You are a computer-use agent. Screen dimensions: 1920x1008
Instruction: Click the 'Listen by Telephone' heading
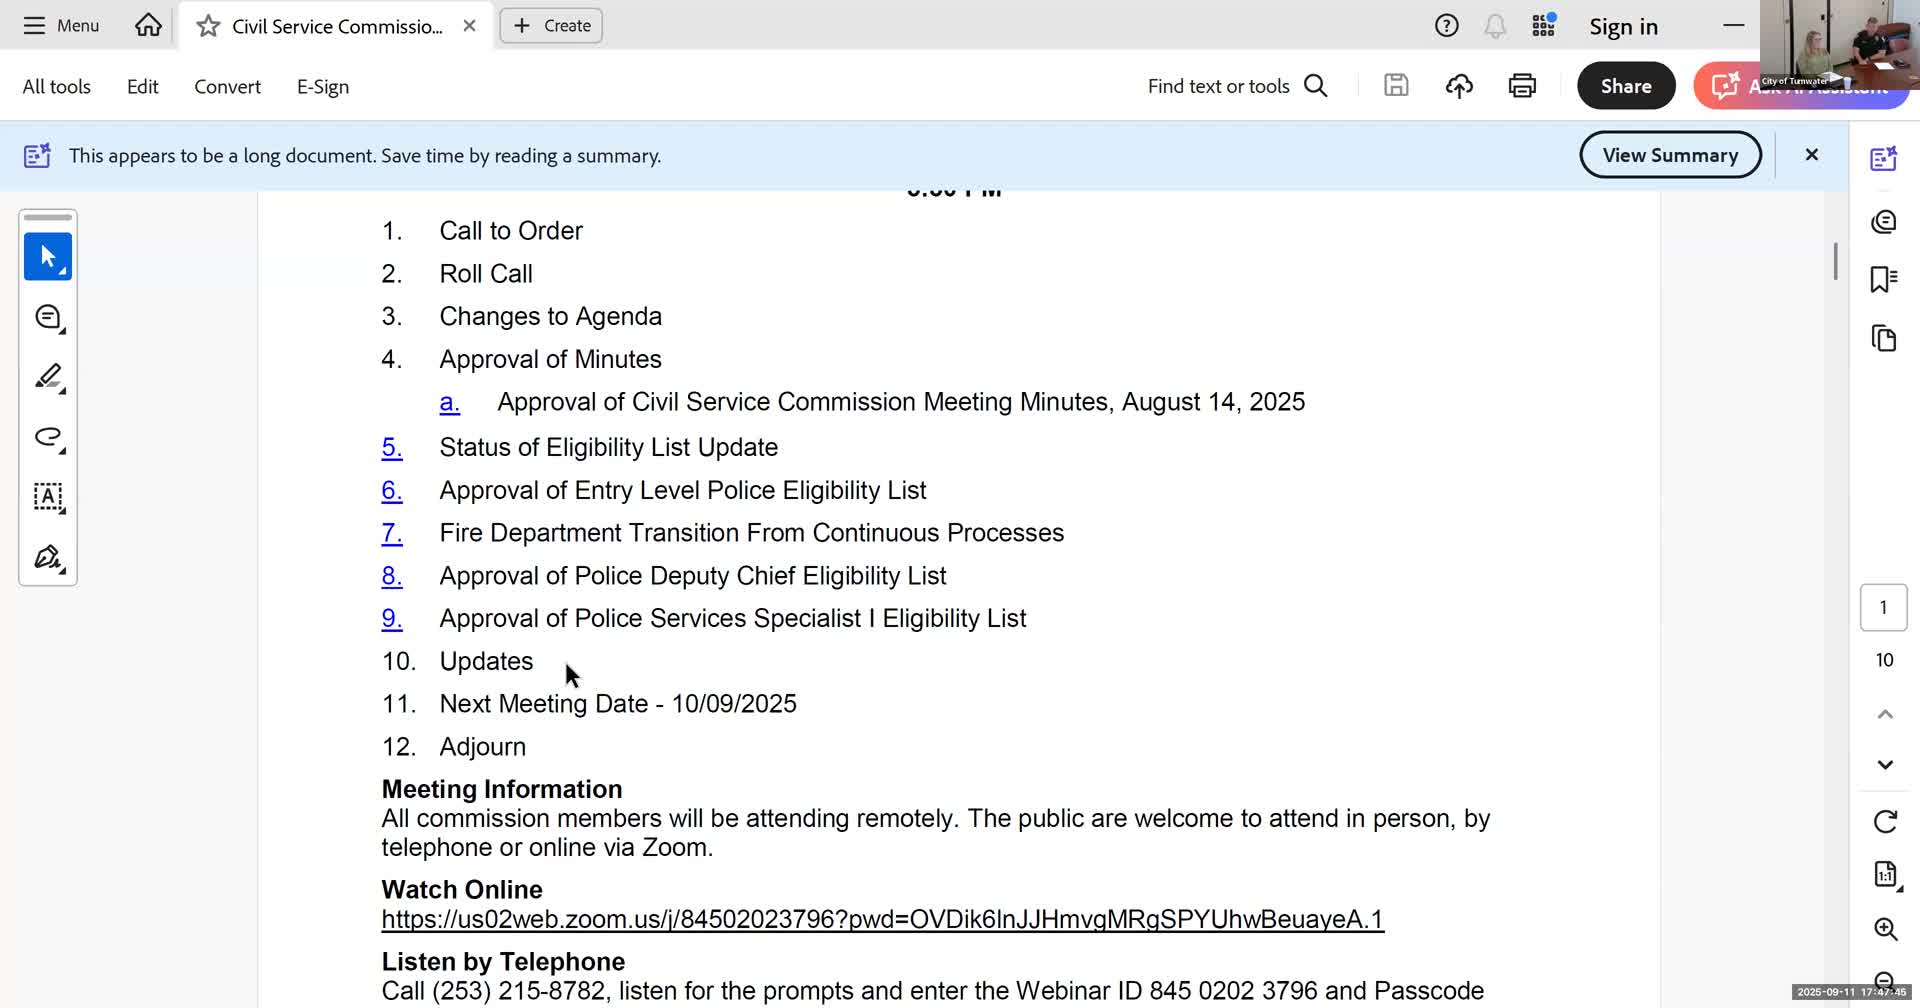(x=503, y=962)
